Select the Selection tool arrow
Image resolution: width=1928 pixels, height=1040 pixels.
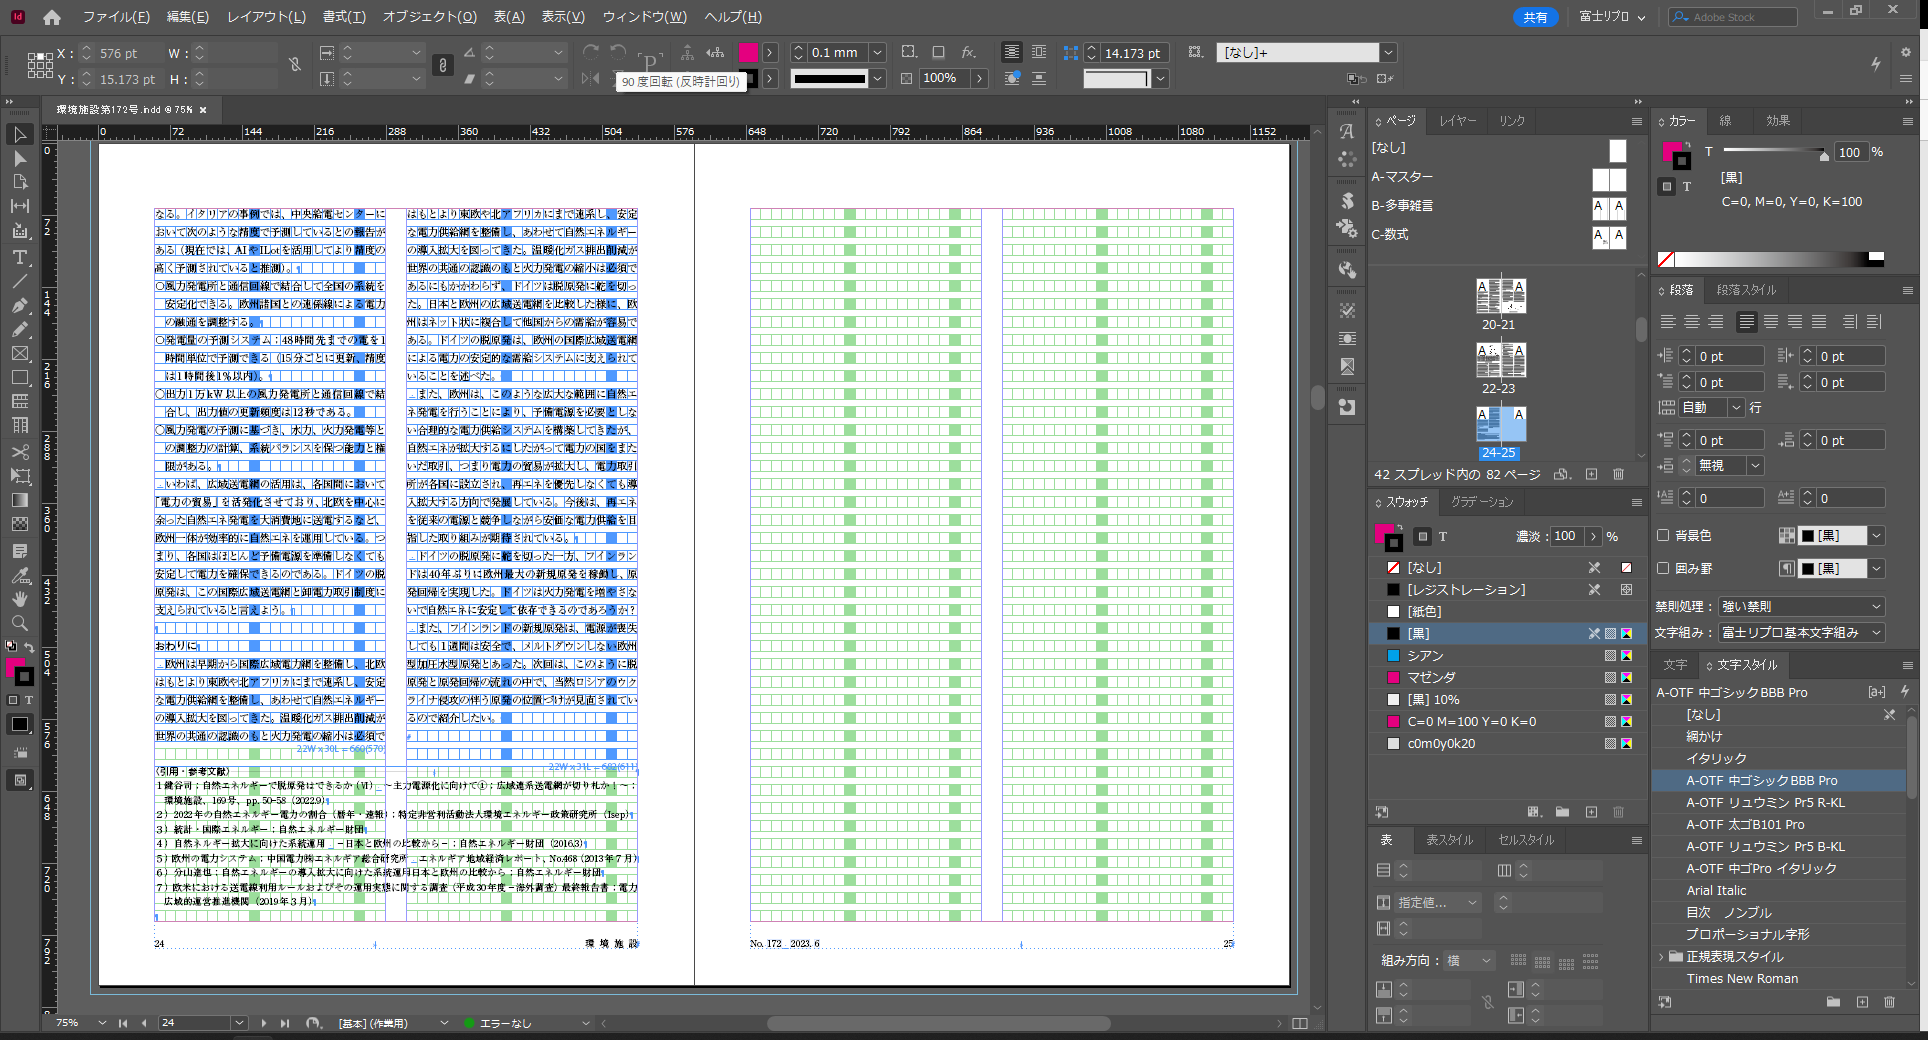[x=20, y=134]
